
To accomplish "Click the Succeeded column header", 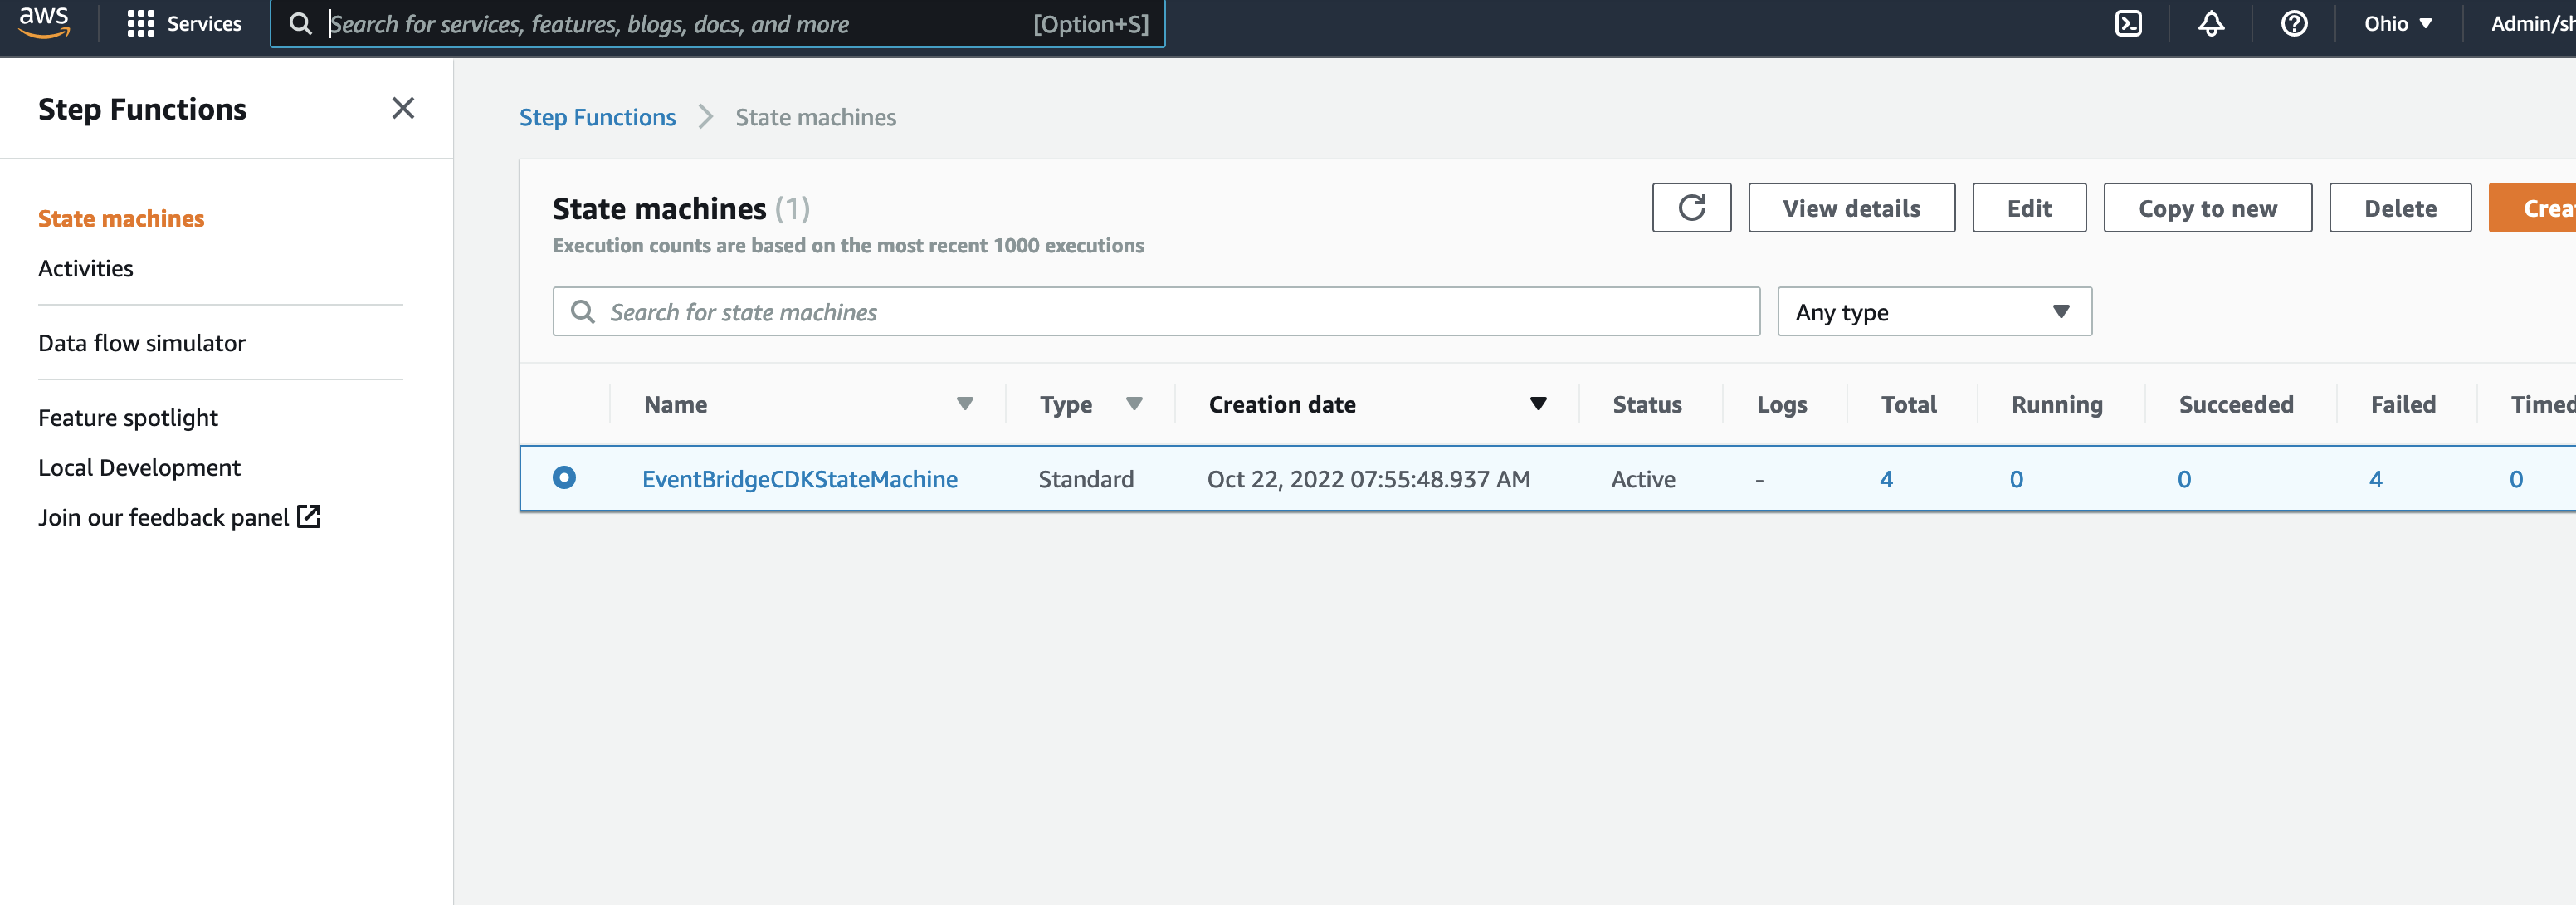I will tap(2236, 404).
